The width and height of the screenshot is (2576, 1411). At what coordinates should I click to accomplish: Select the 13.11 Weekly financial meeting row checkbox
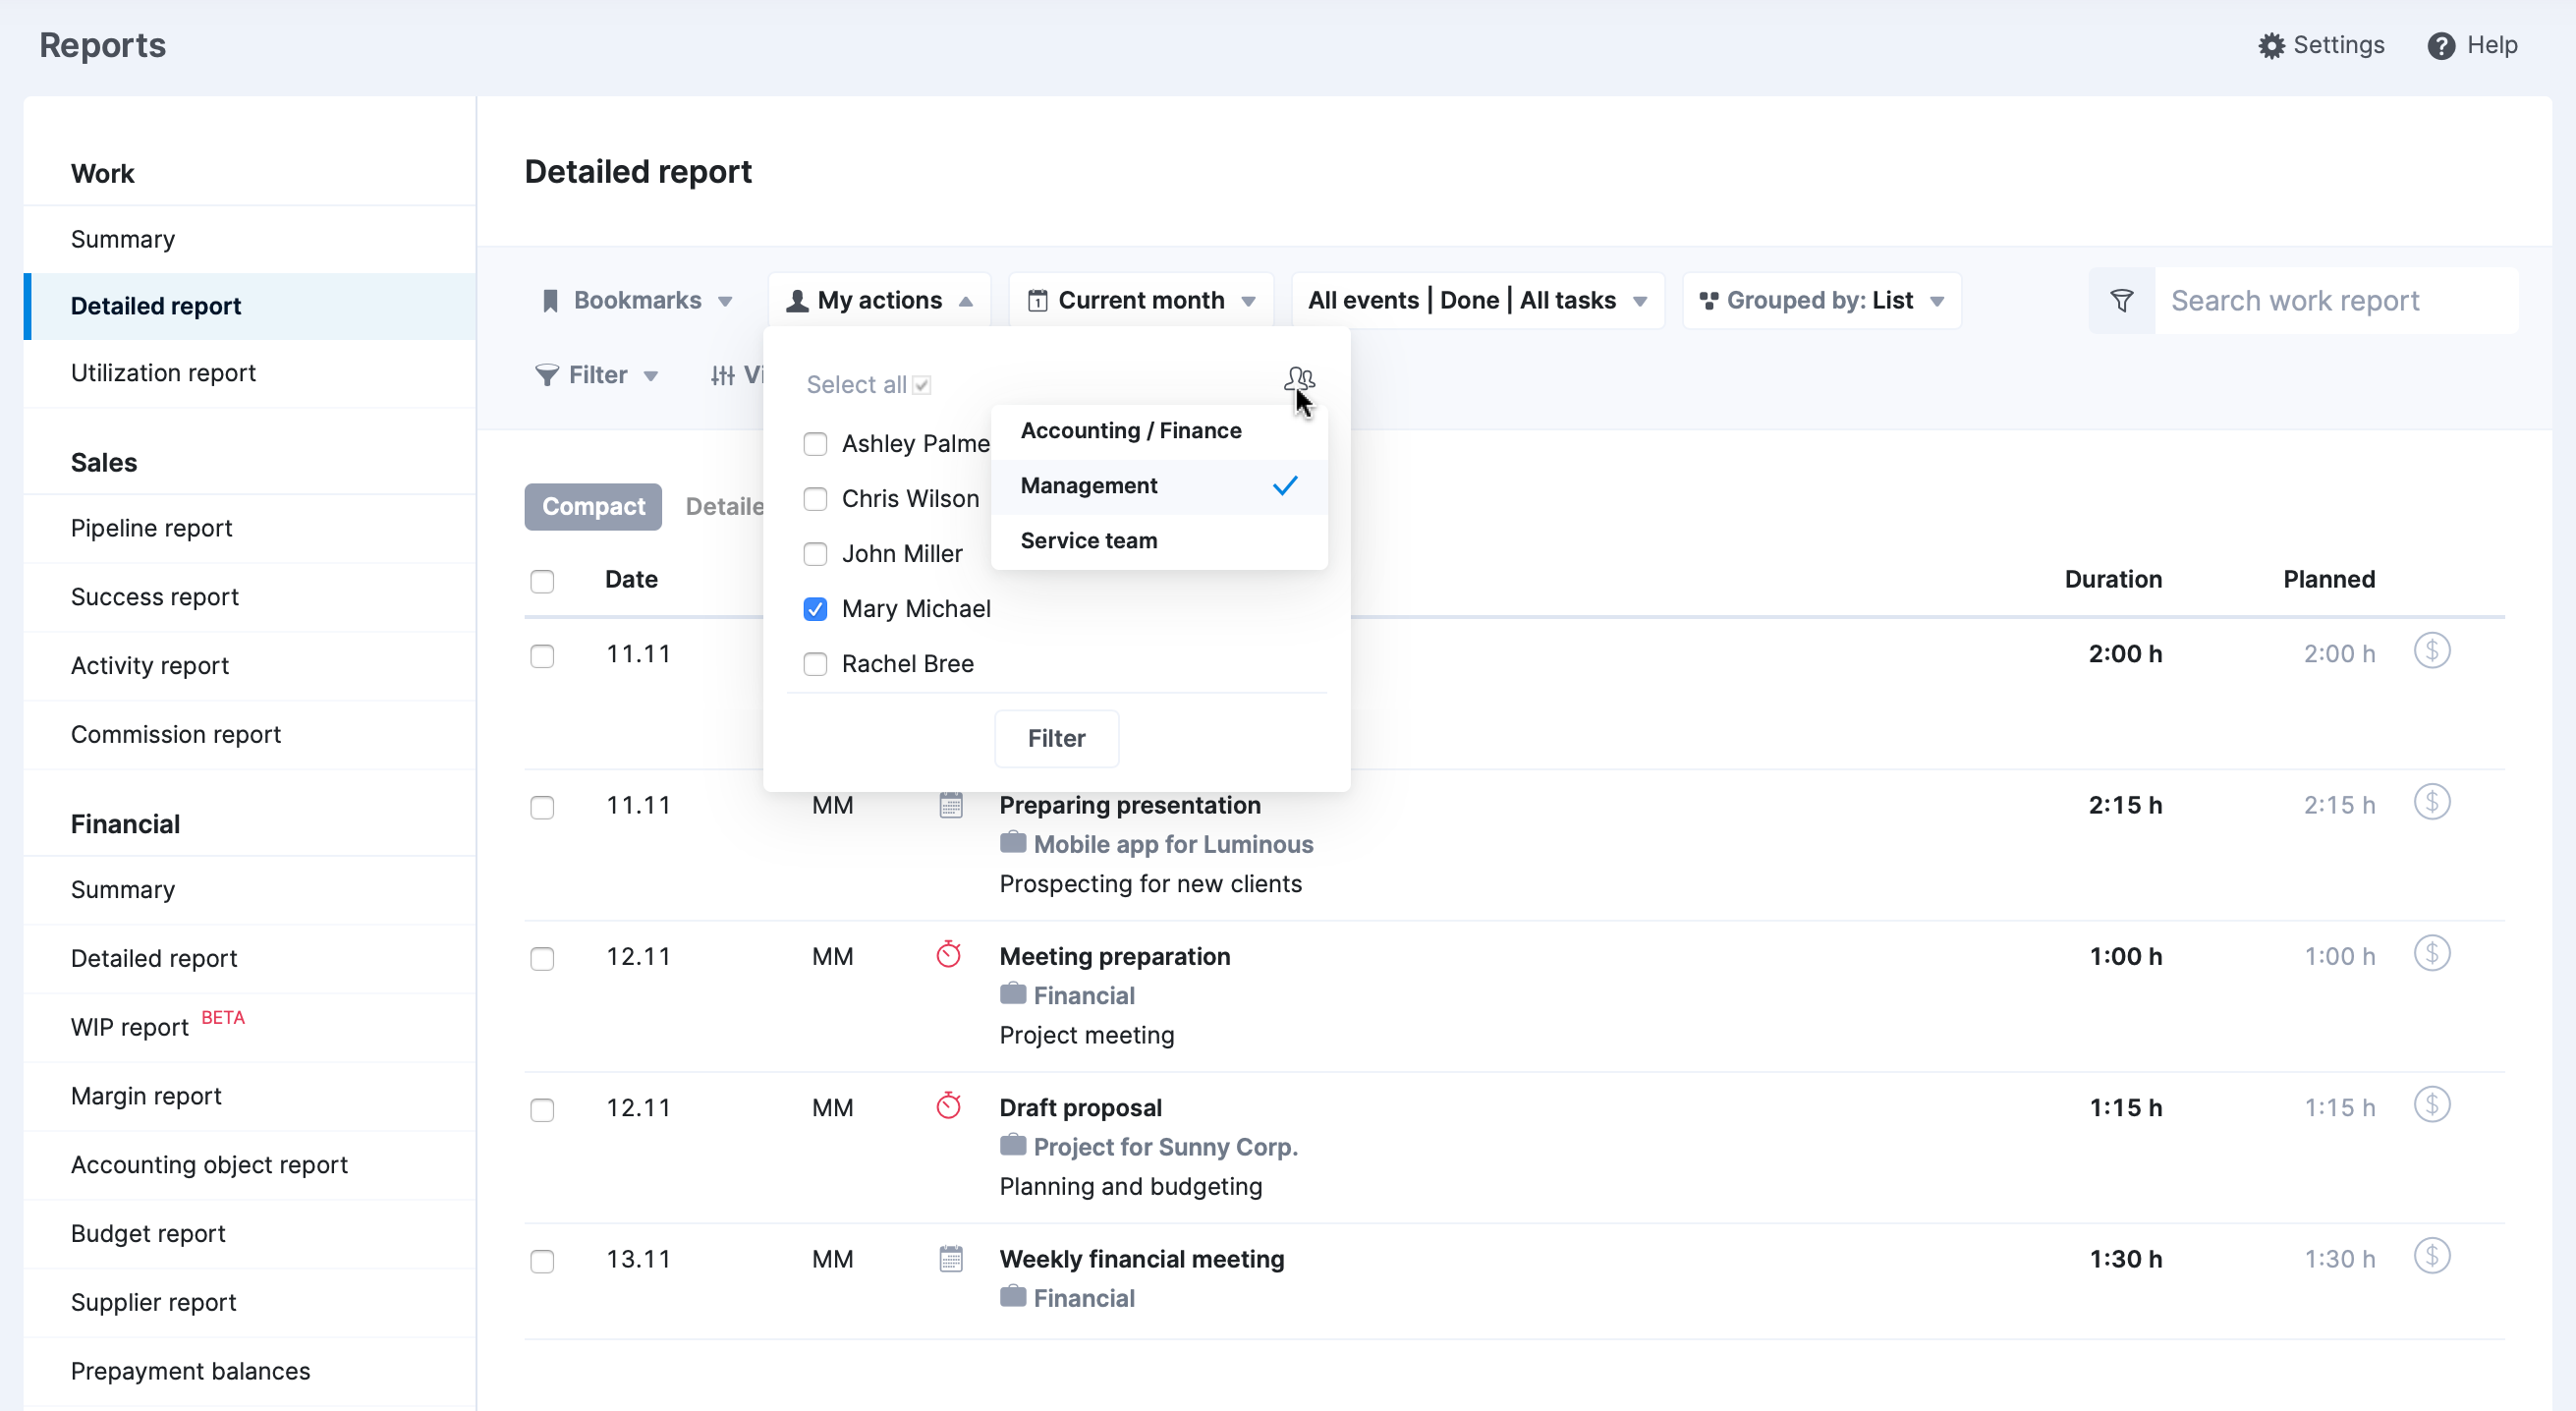click(542, 1261)
